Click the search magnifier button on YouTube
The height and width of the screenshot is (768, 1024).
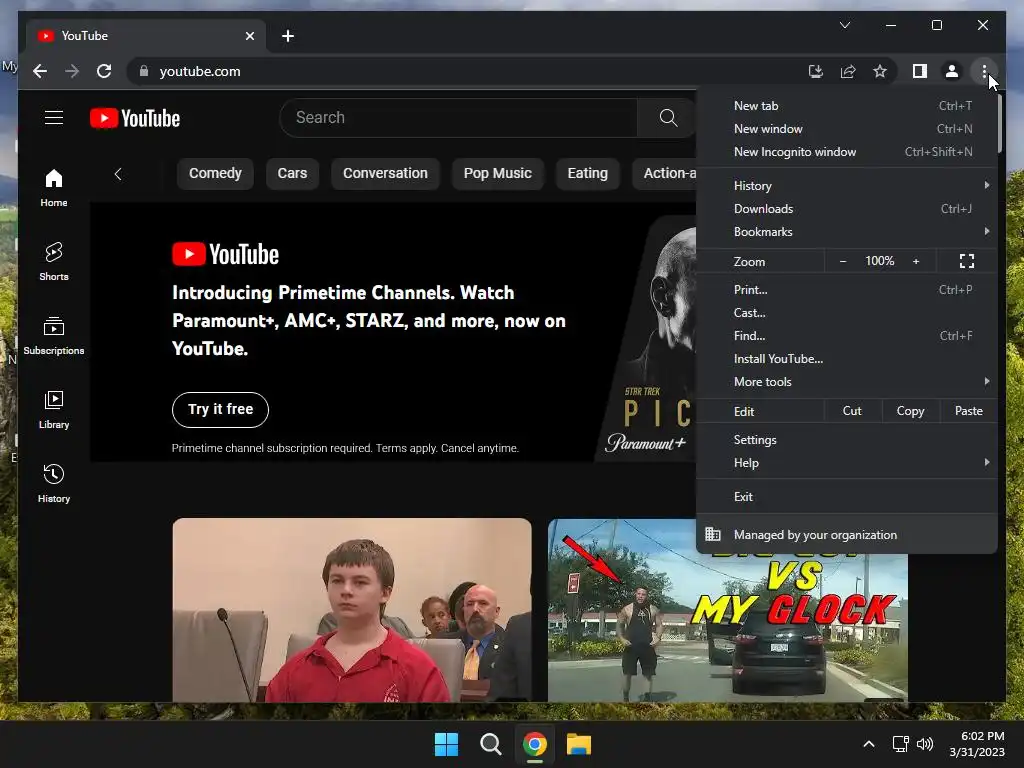pyautogui.click(x=667, y=118)
